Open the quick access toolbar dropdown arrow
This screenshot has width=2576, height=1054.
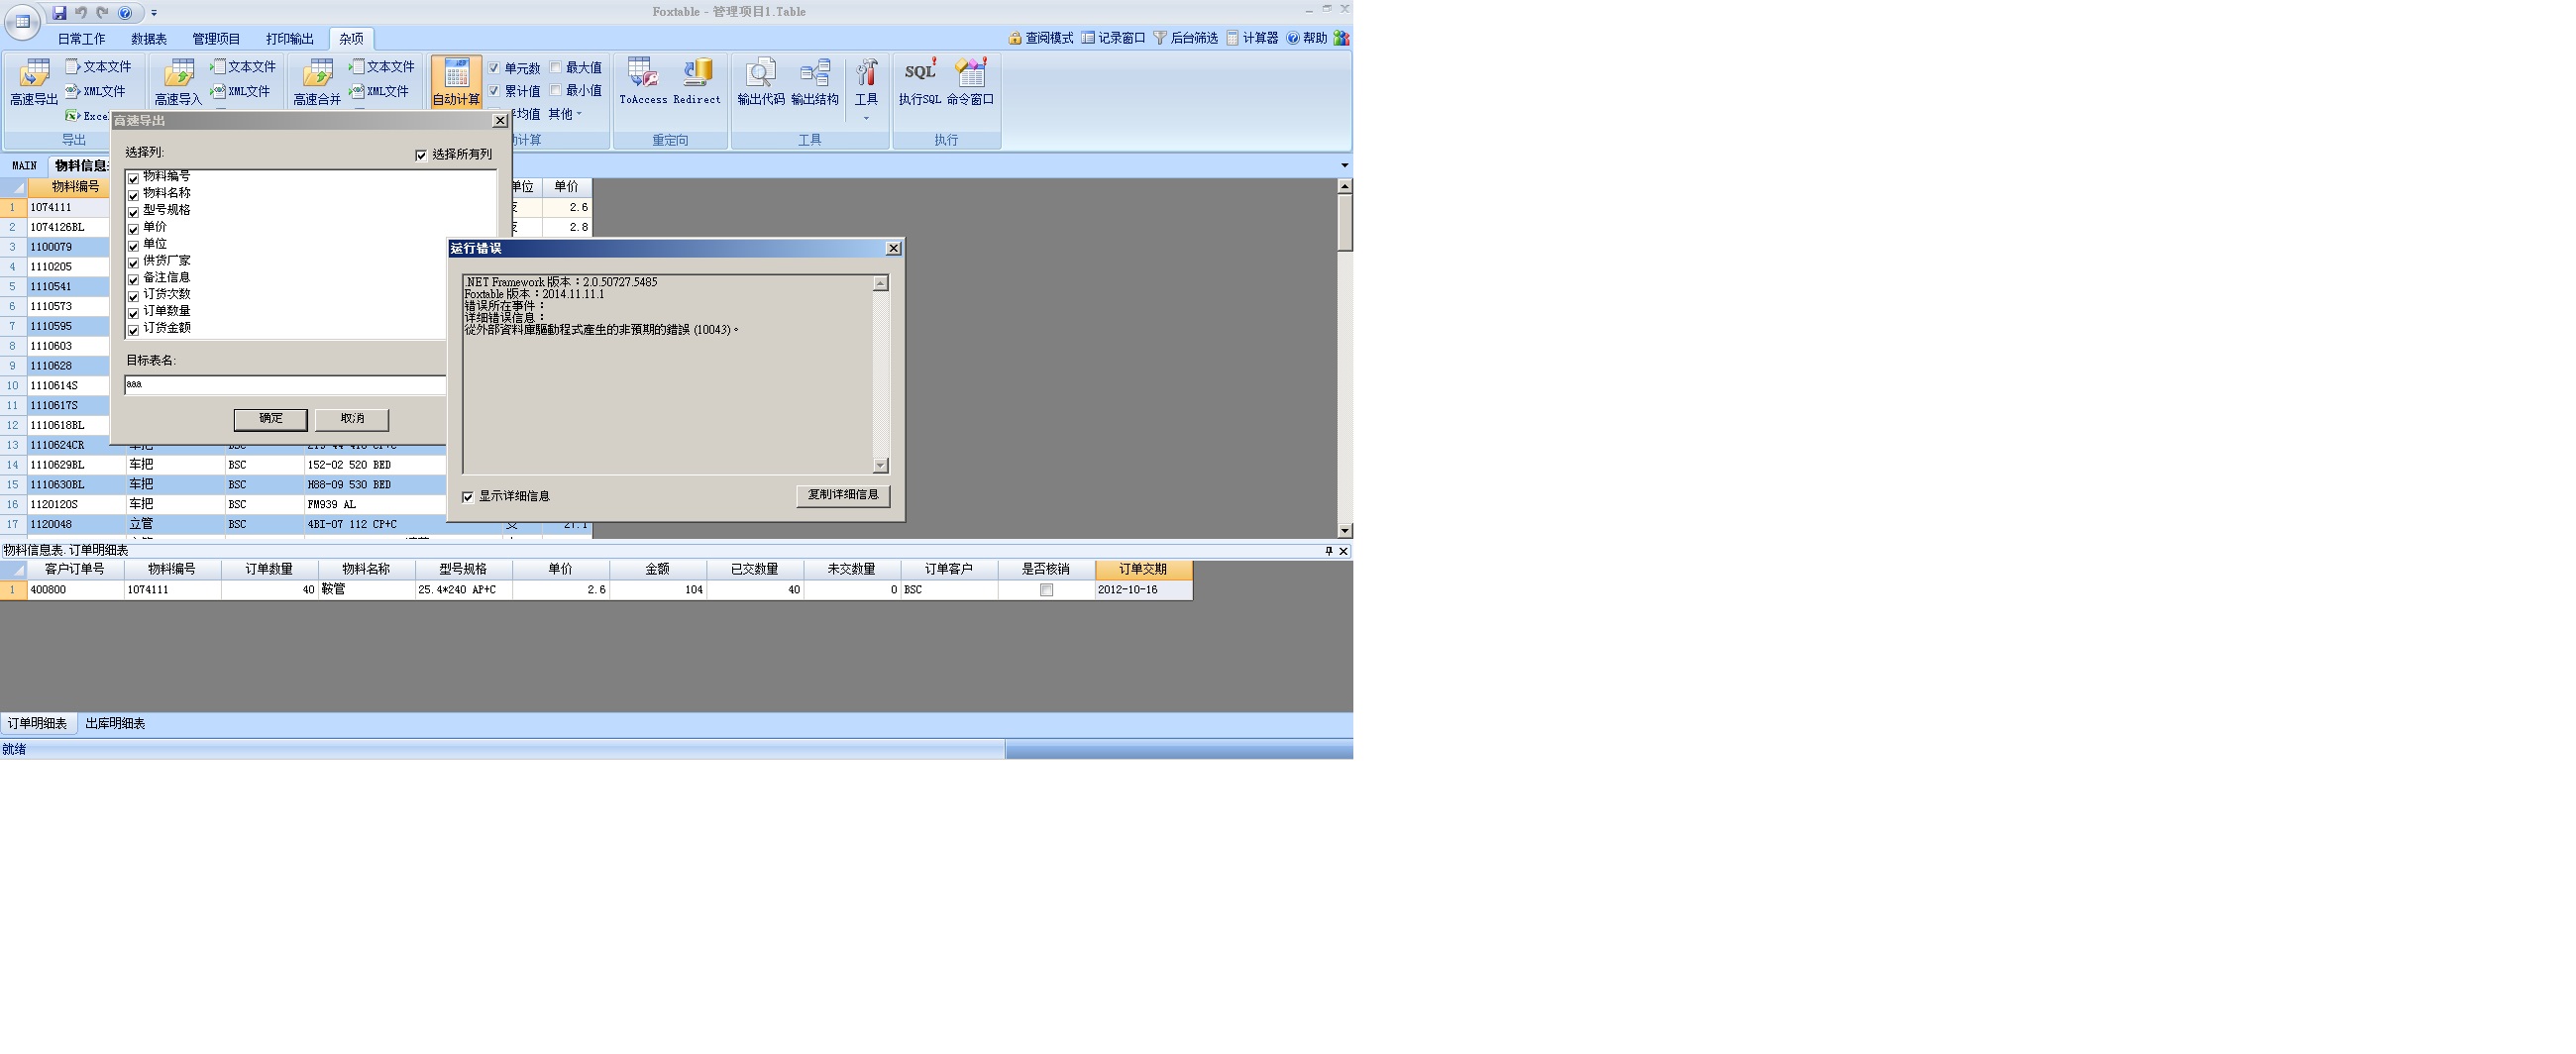[154, 13]
